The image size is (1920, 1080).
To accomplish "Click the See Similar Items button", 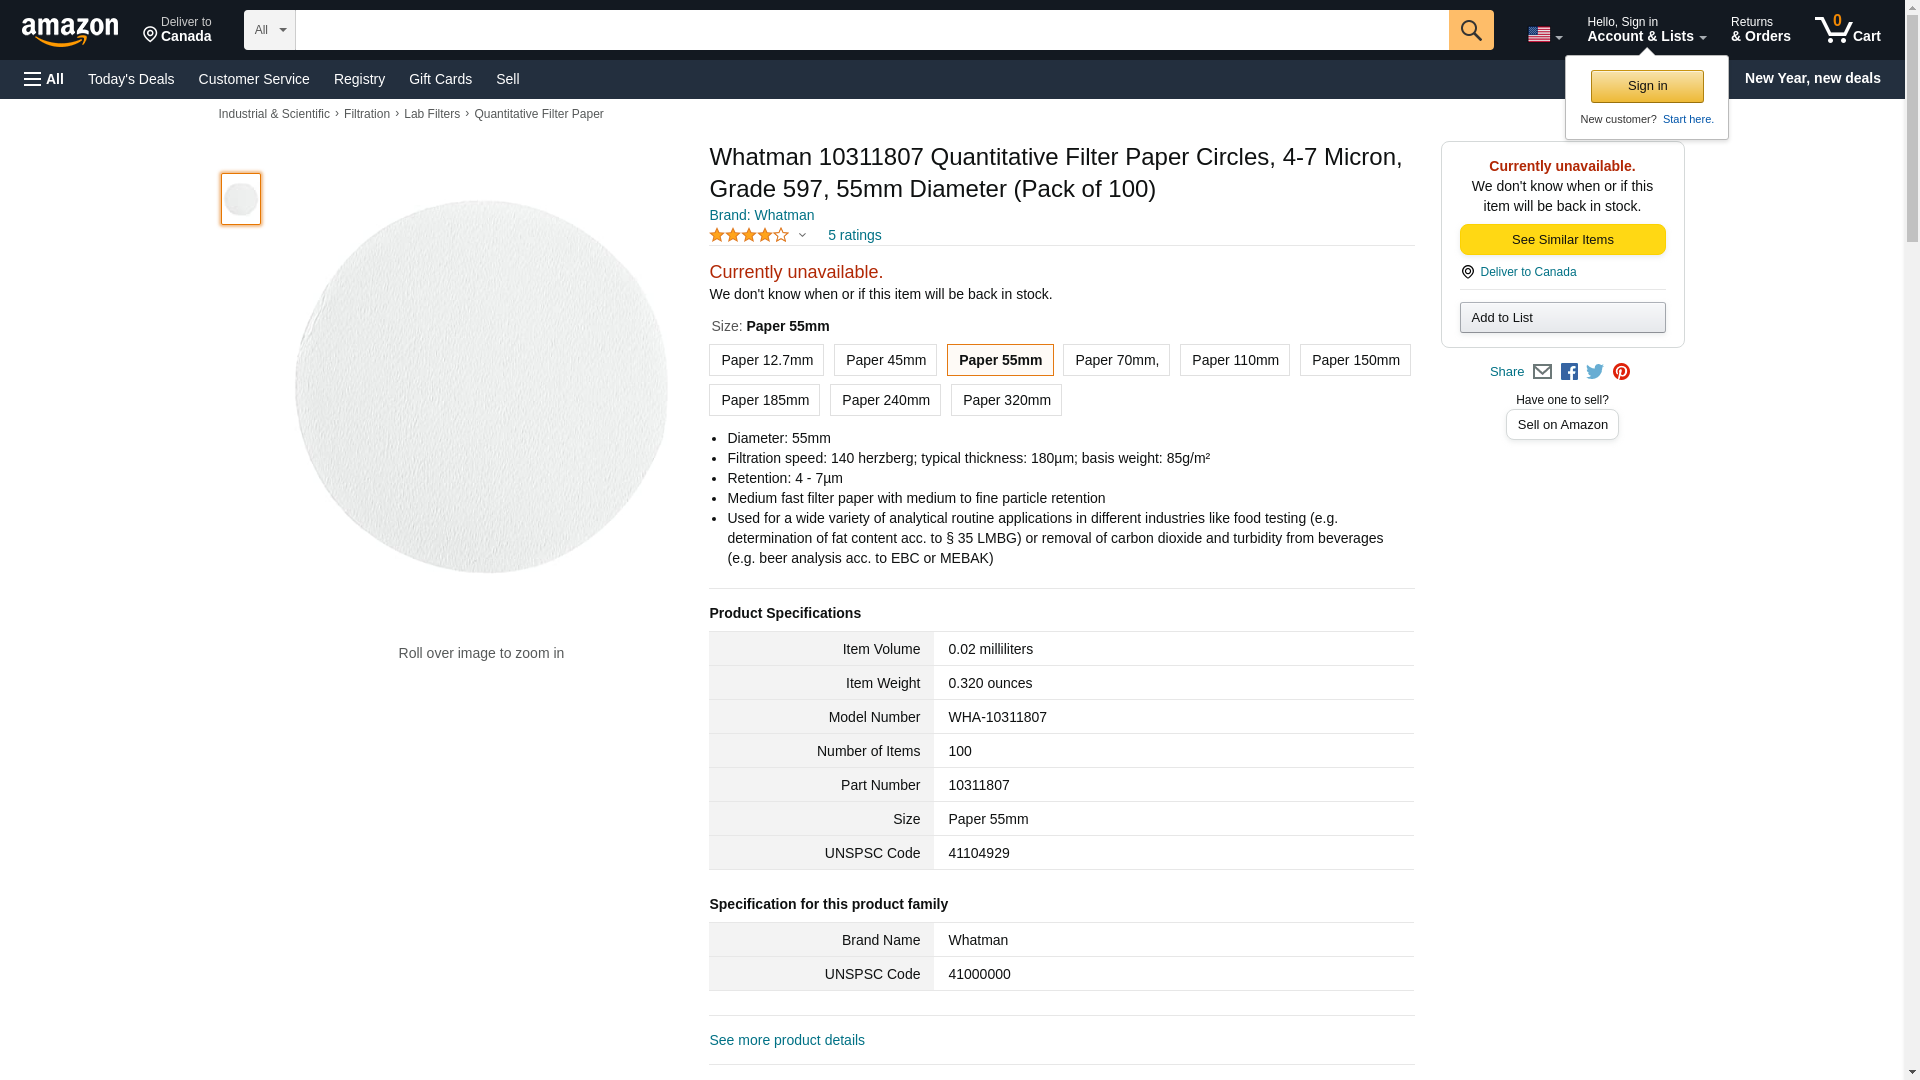I will coord(1562,240).
